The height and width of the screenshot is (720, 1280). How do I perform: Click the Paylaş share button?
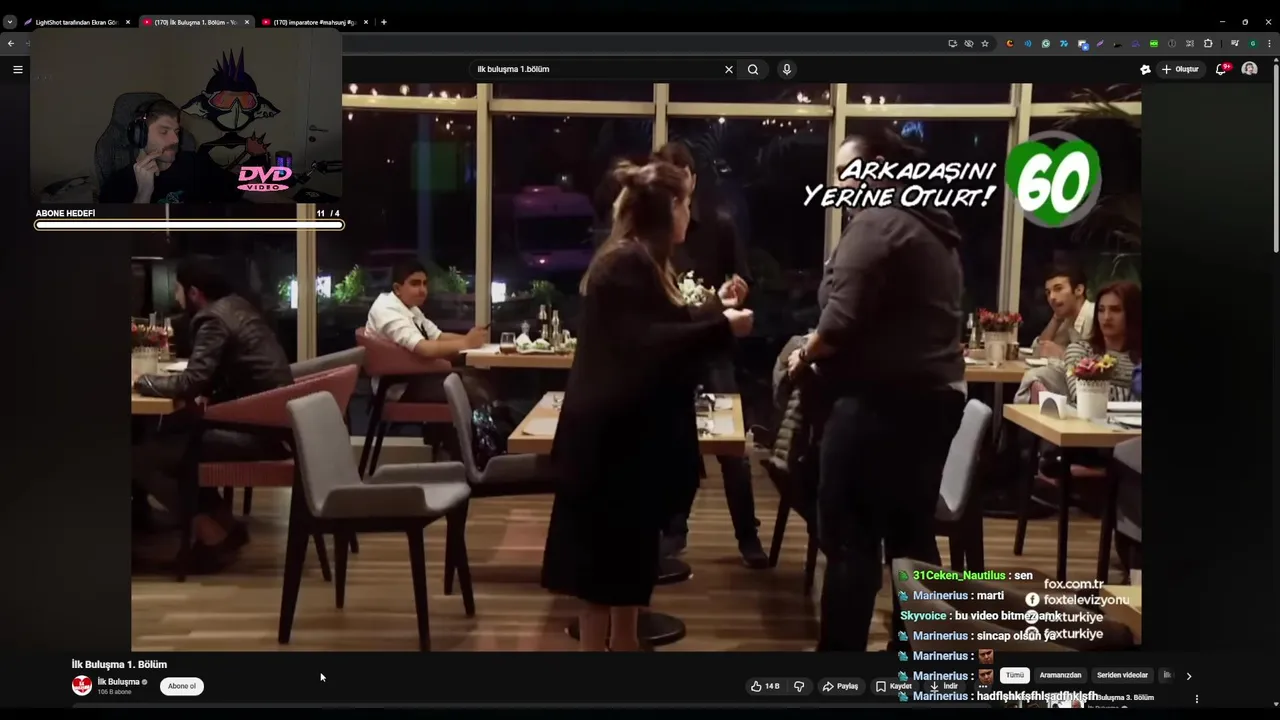click(840, 686)
